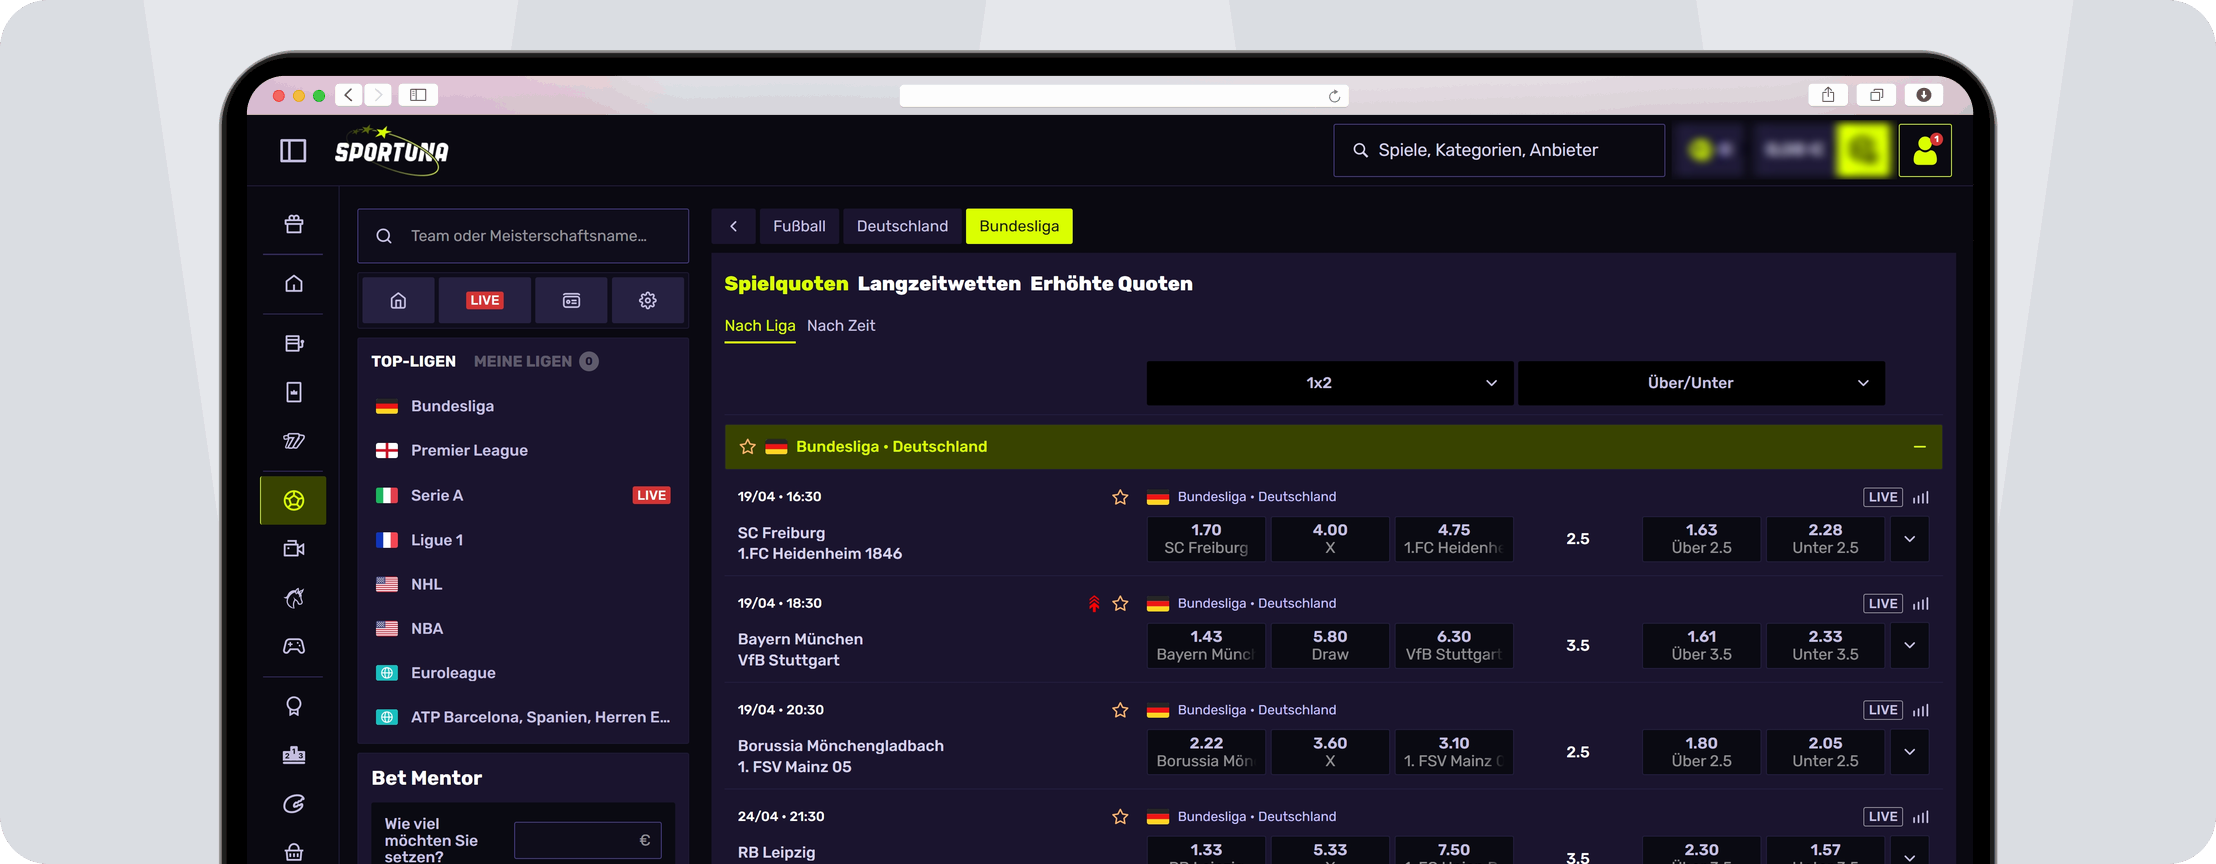Viewport: 2216px width, 864px height.
Task: Favorite the Borussia Mönchengladbach match star
Action: click(1120, 710)
